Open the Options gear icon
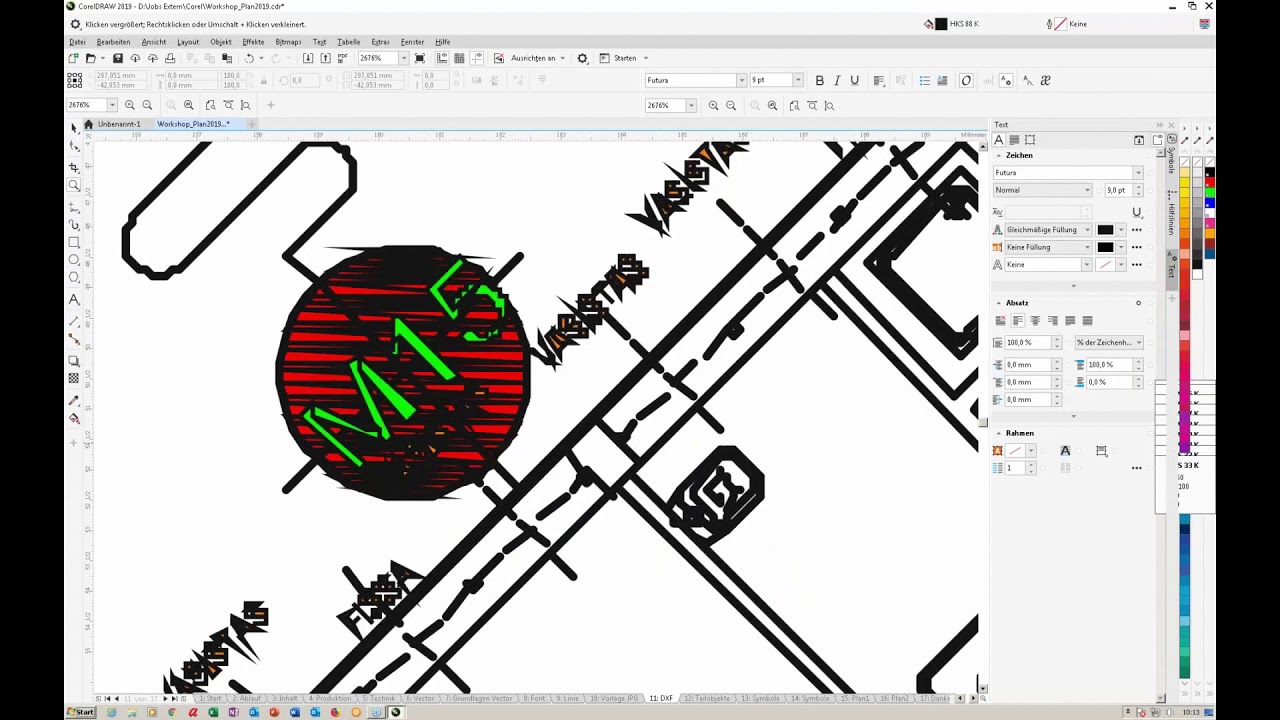This screenshot has width=1280, height=720. coord(583,58)
